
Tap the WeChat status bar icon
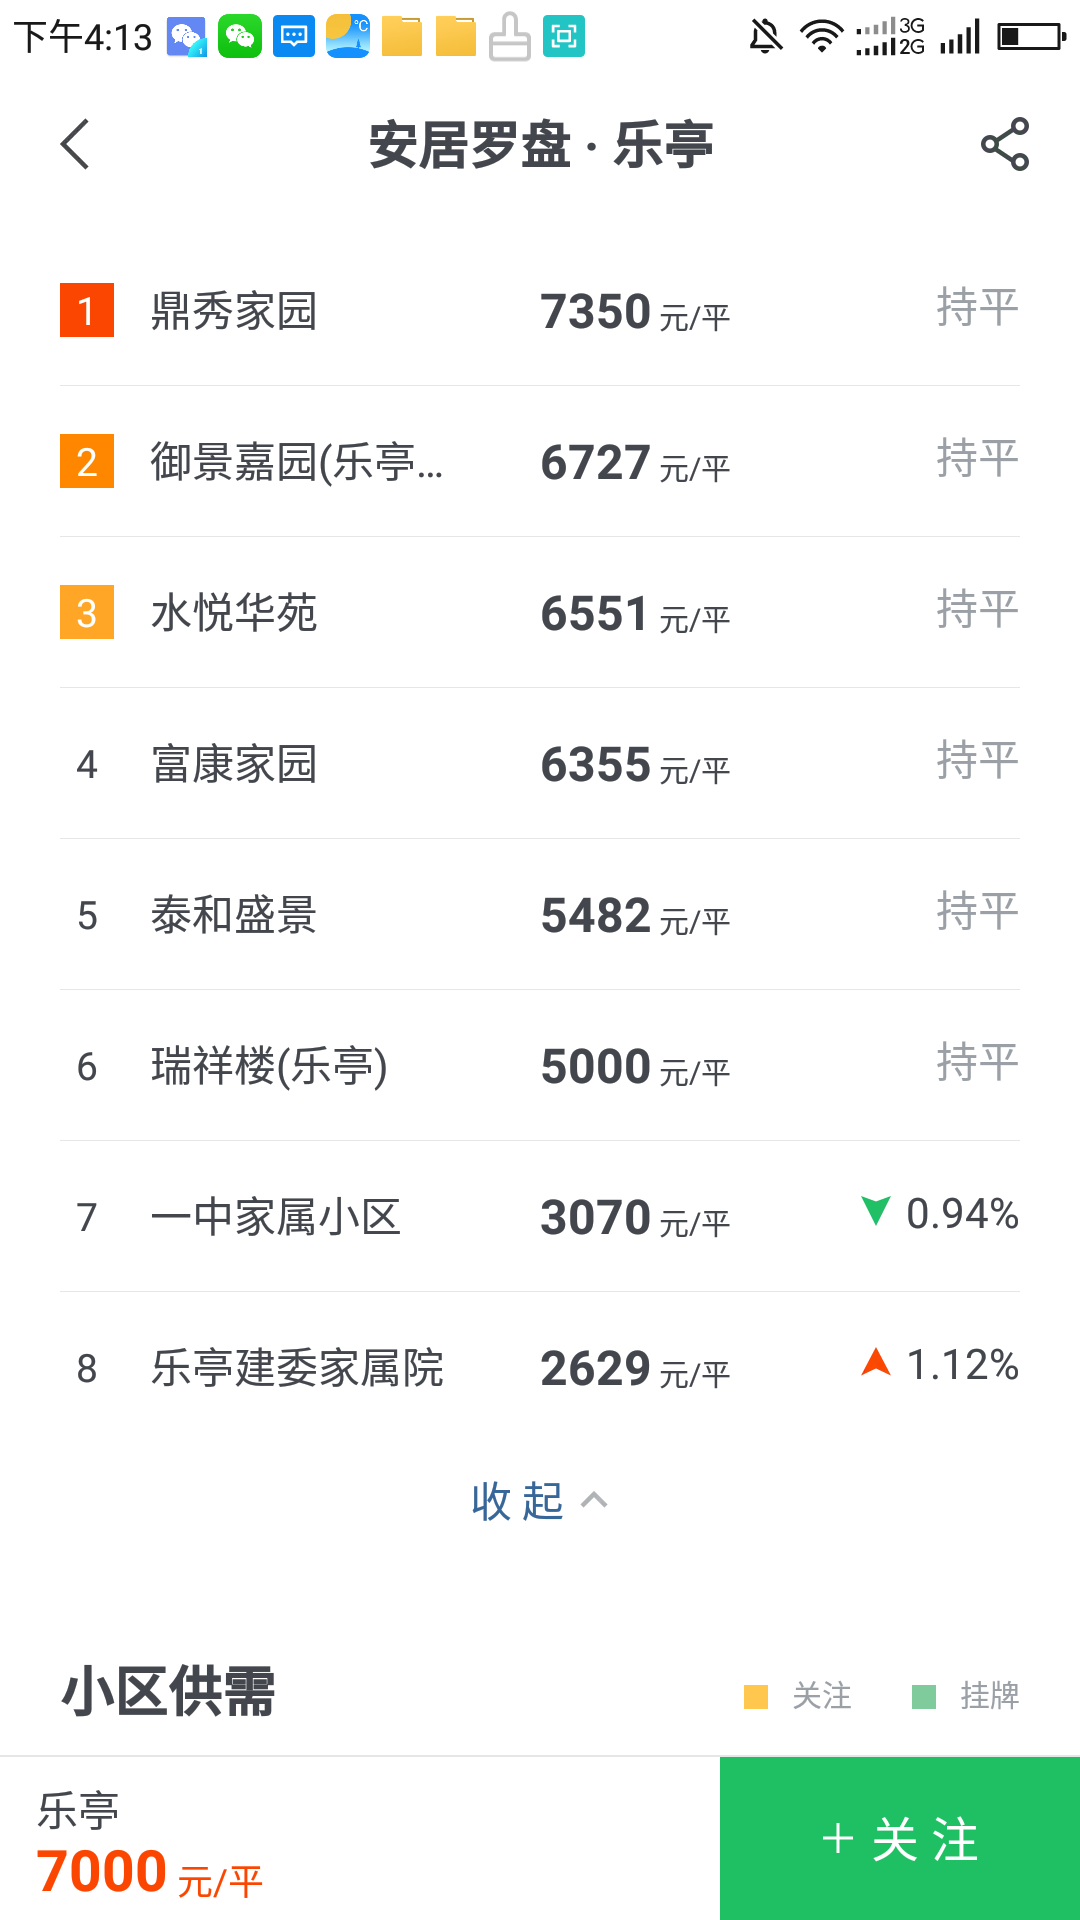pos(240,37)
